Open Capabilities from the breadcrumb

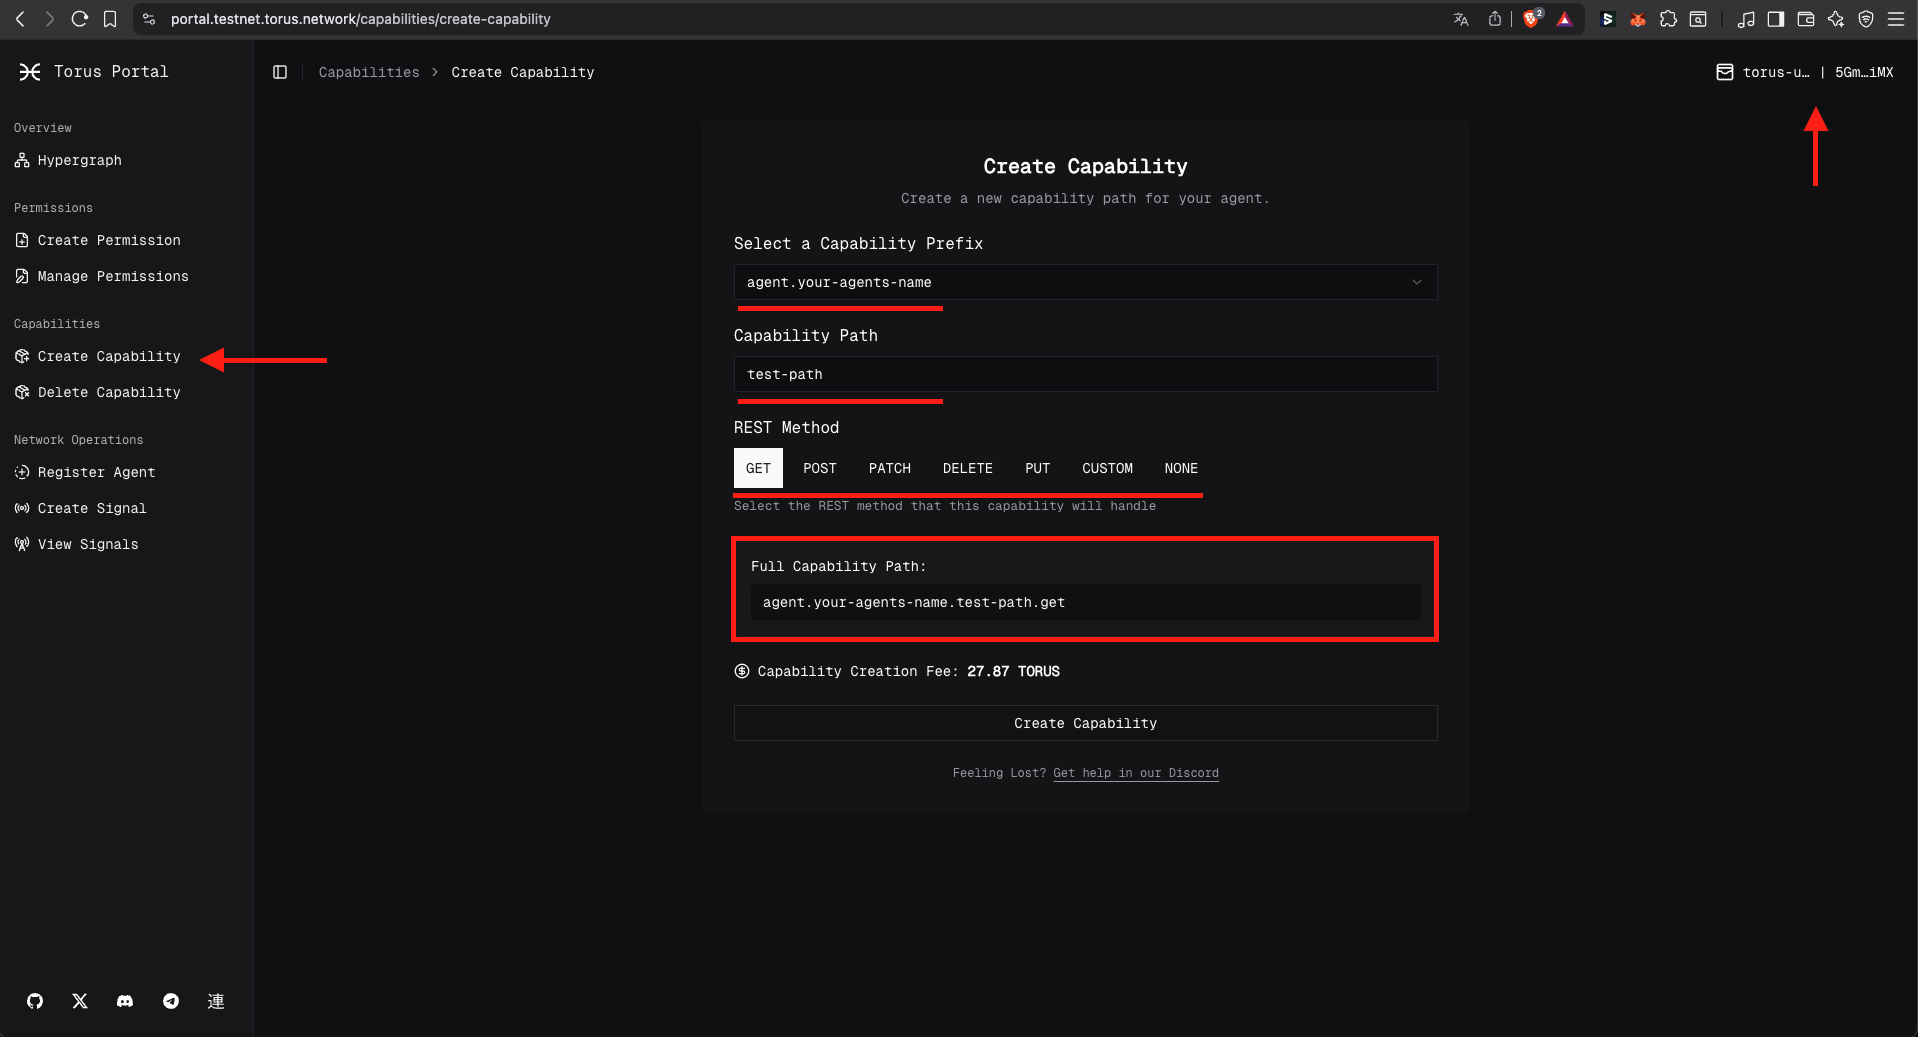(368, 72)
